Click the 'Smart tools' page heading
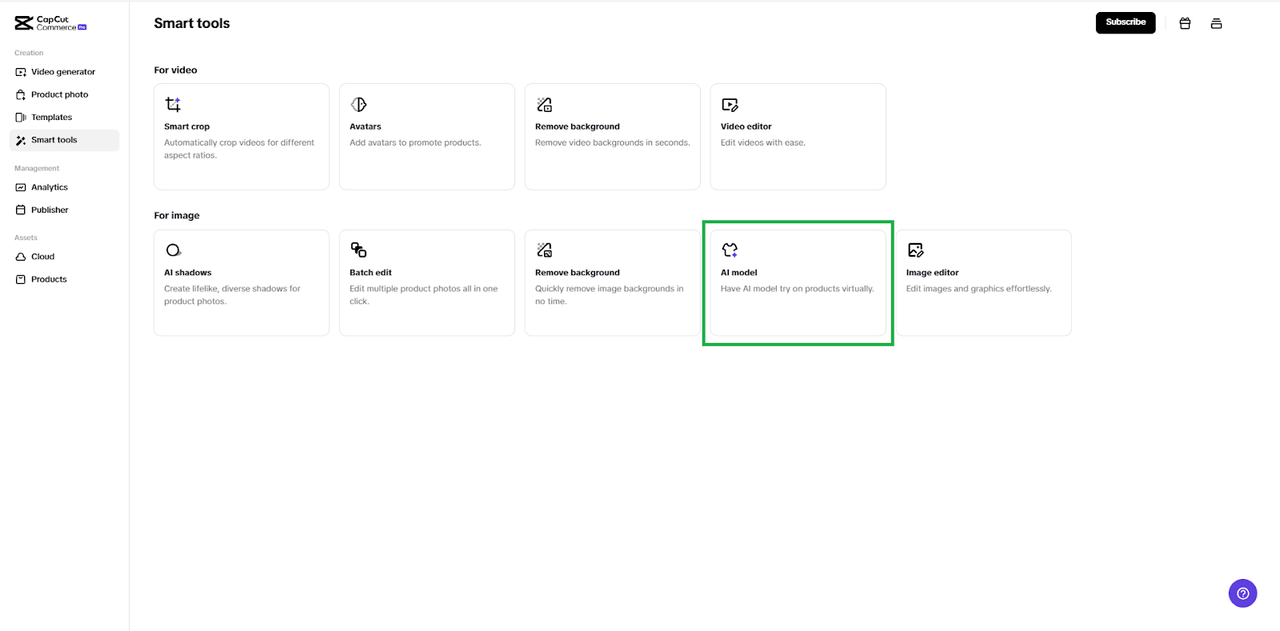The height and width of the screenshot is (631, 1280). 192,23
